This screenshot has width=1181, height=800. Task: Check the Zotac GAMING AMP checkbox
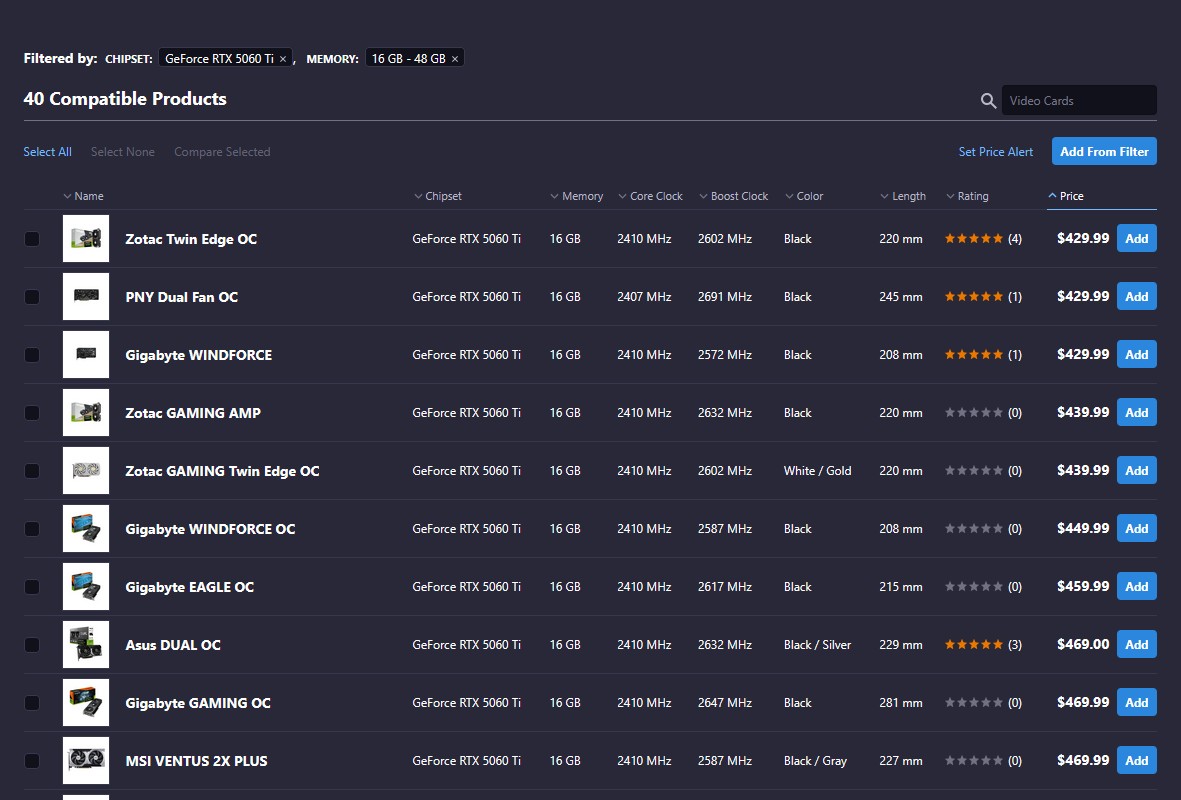[x=32, y=413]
